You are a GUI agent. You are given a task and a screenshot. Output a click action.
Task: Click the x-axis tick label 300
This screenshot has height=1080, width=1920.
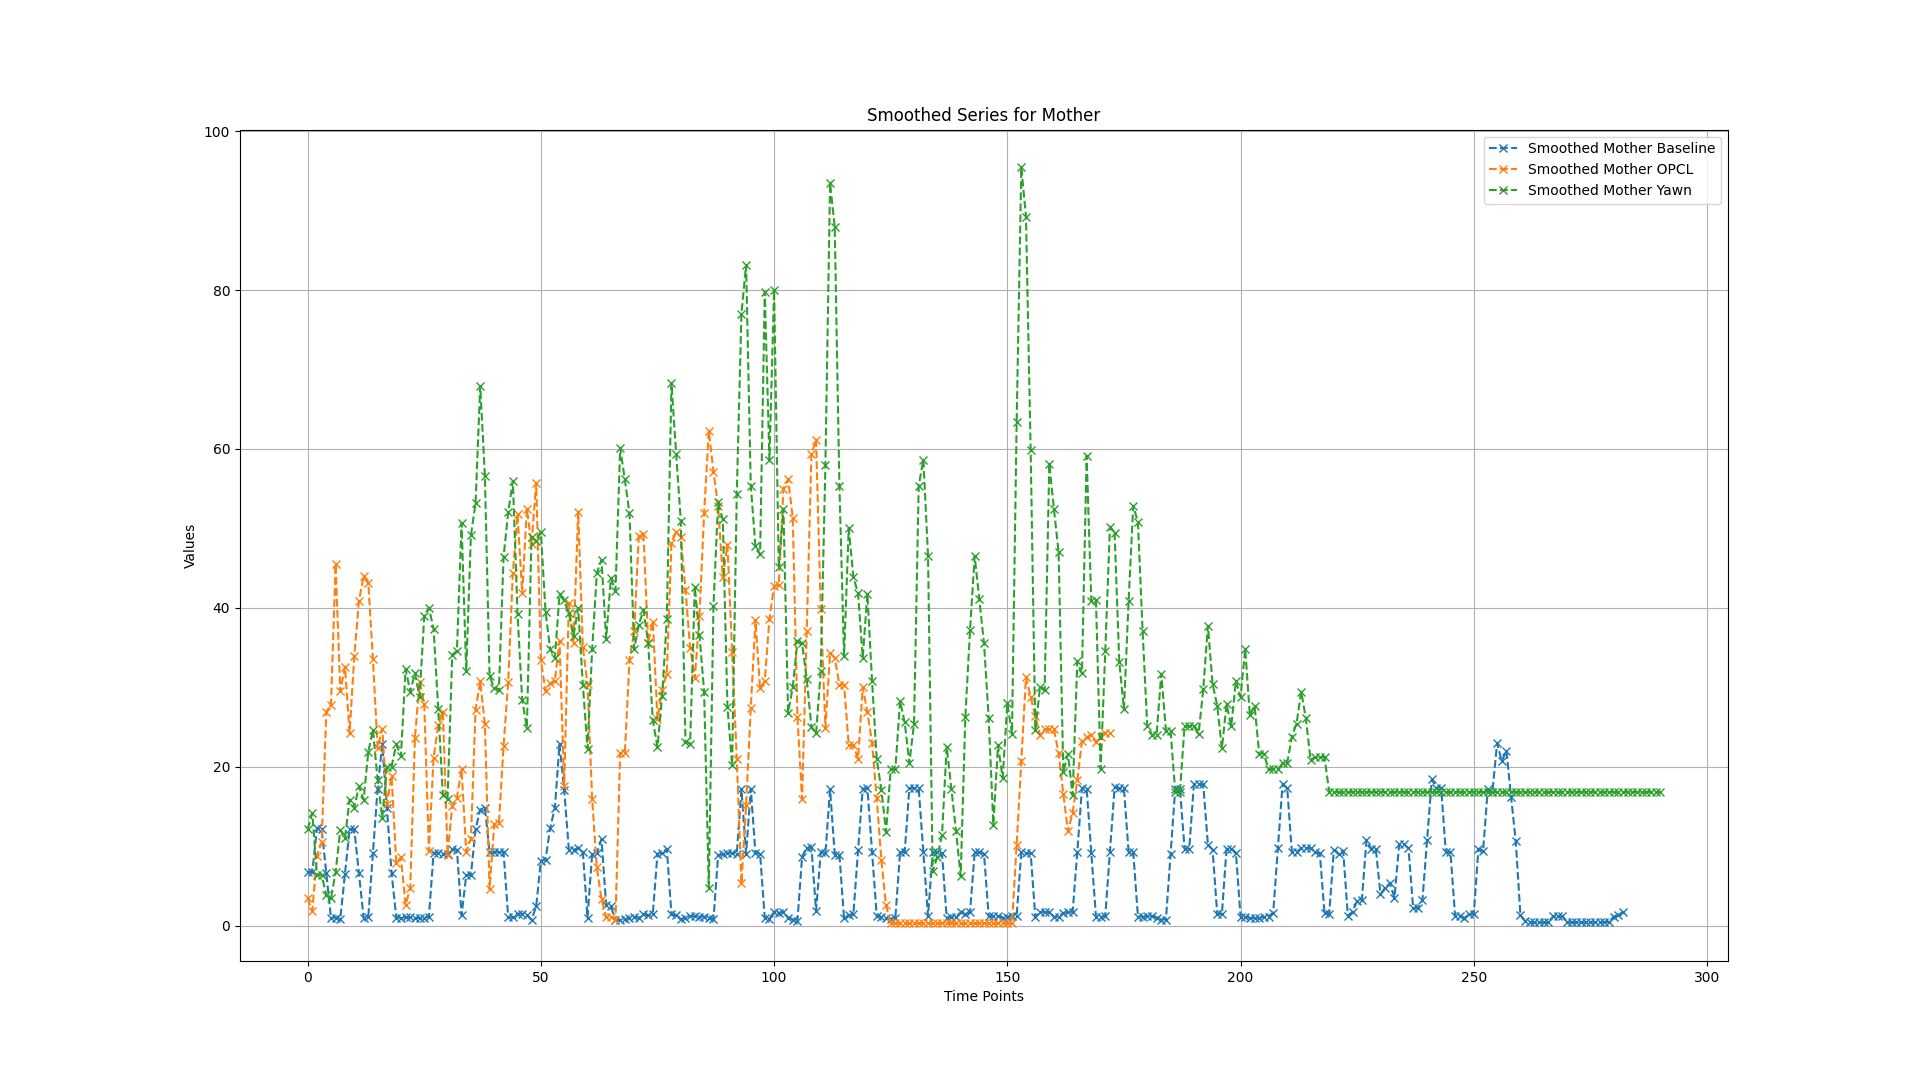pyautogui.click(x=1707, y=977)
